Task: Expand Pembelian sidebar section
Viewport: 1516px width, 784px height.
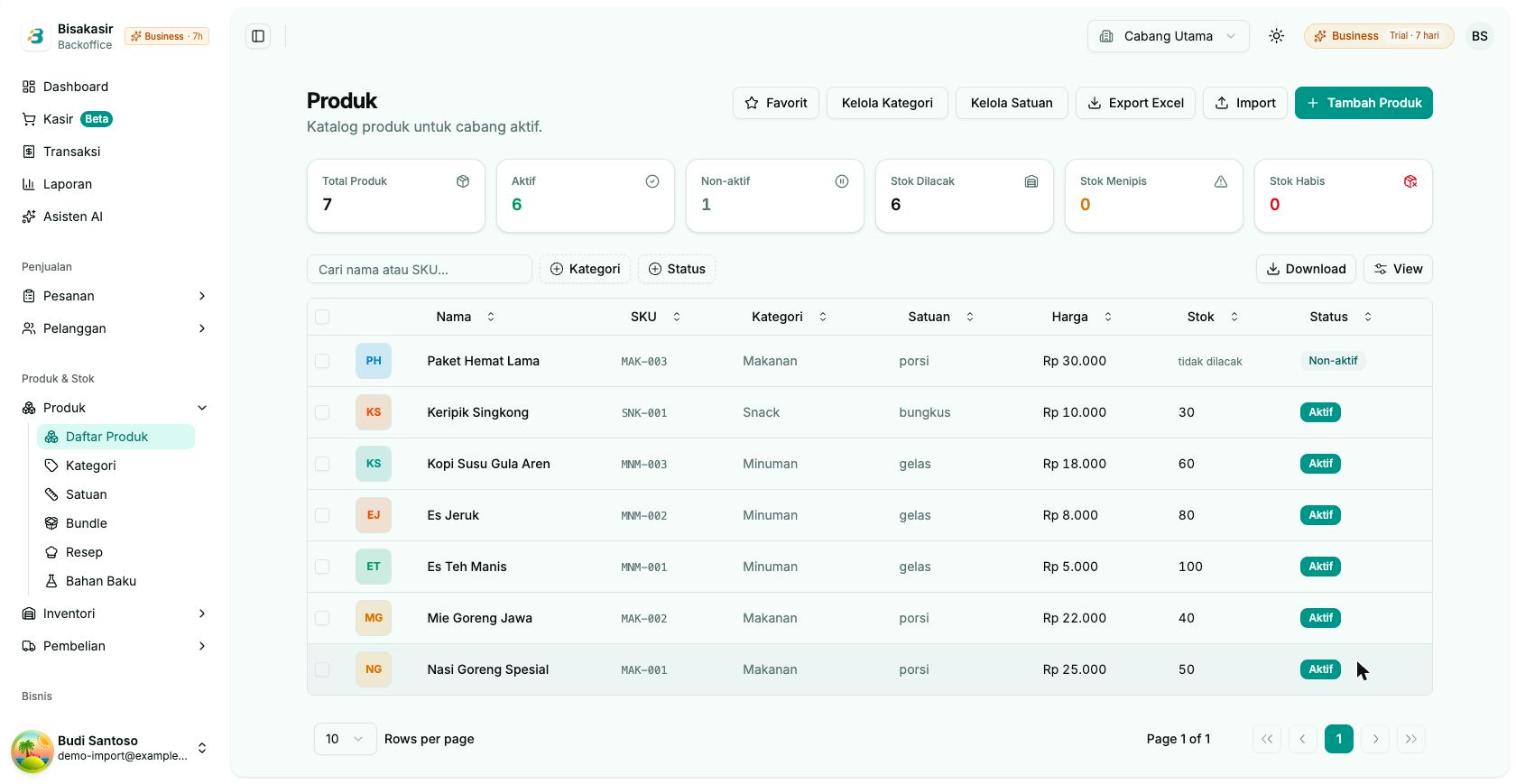Action: [x=114, y=646]
